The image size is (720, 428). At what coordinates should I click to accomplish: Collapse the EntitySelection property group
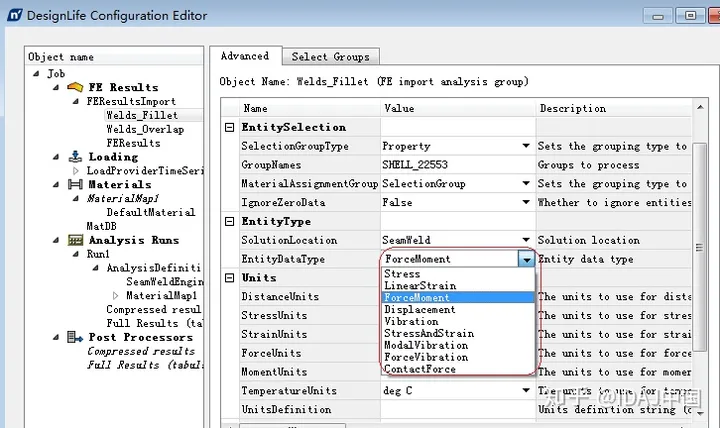230,127
